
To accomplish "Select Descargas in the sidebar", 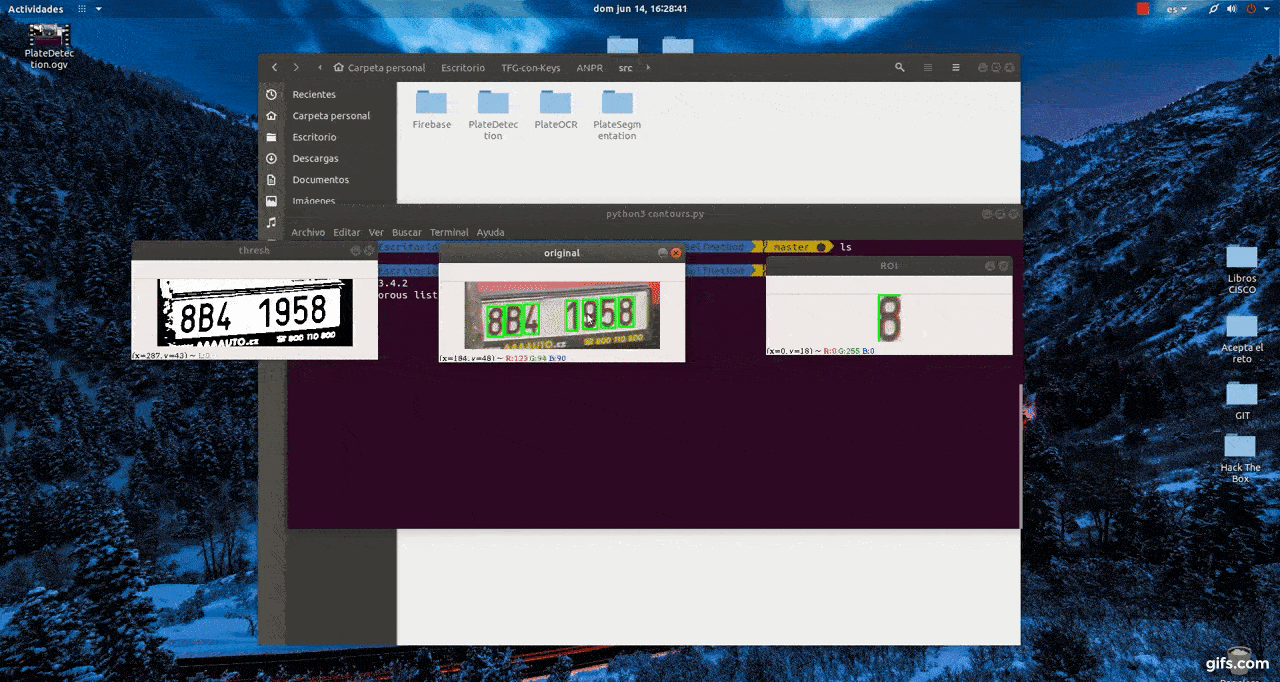I will pyautogui.click(x=315, y=158).
